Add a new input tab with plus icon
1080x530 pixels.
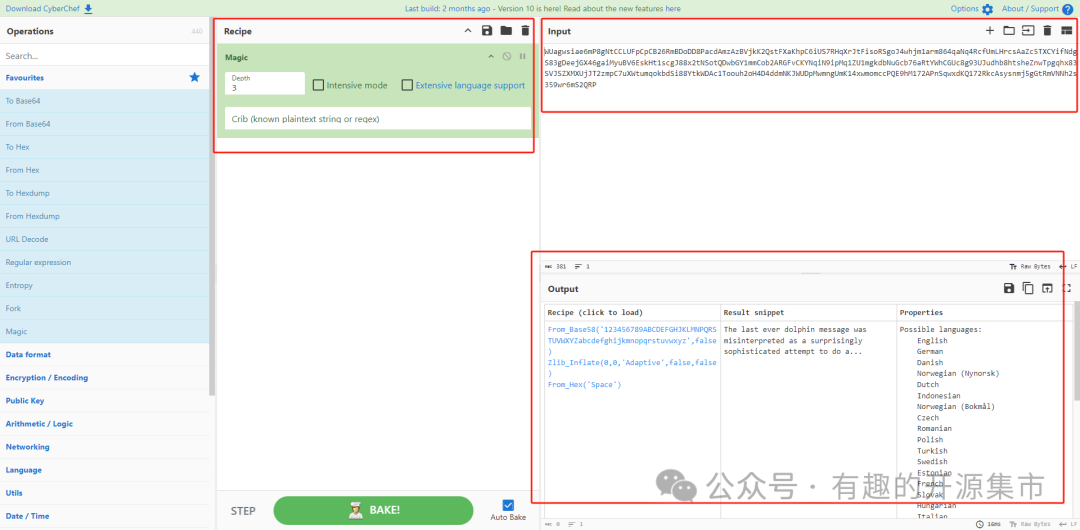coord(990,31)
